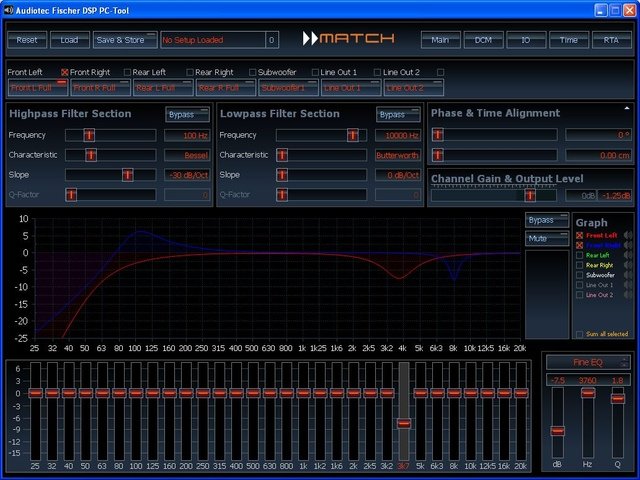
Task: Open the Fine EQ mode selector
Action: click(589, 361)
